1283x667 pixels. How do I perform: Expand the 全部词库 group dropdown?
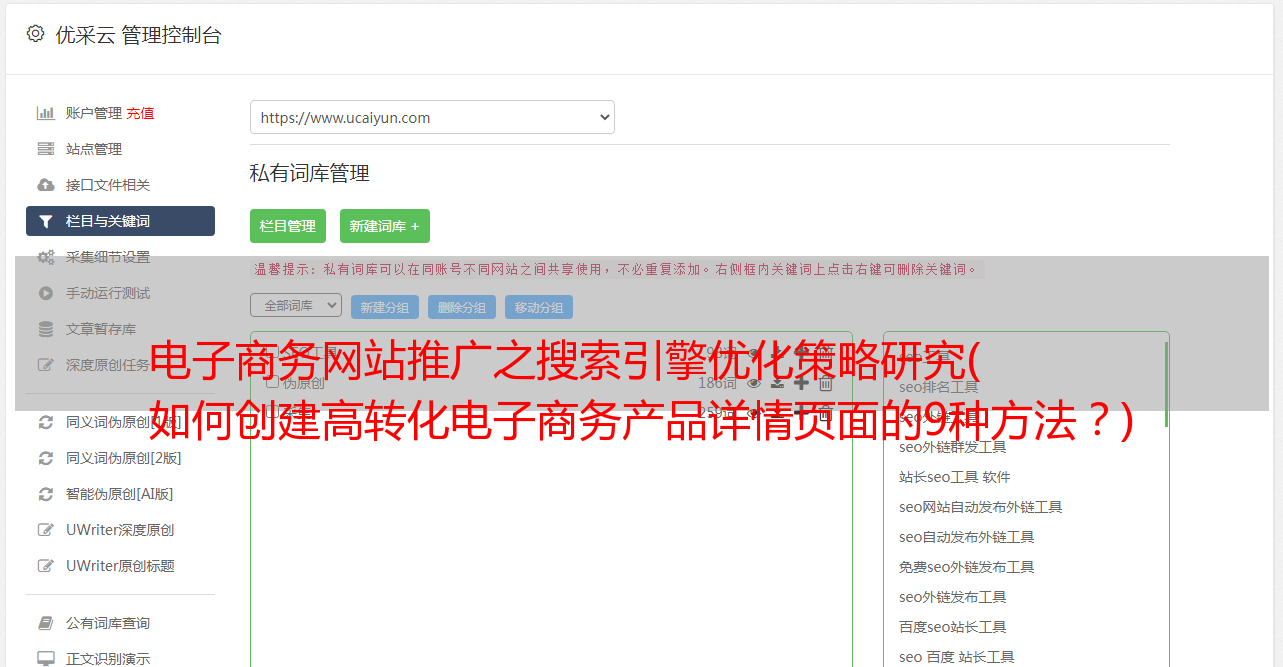296,305
